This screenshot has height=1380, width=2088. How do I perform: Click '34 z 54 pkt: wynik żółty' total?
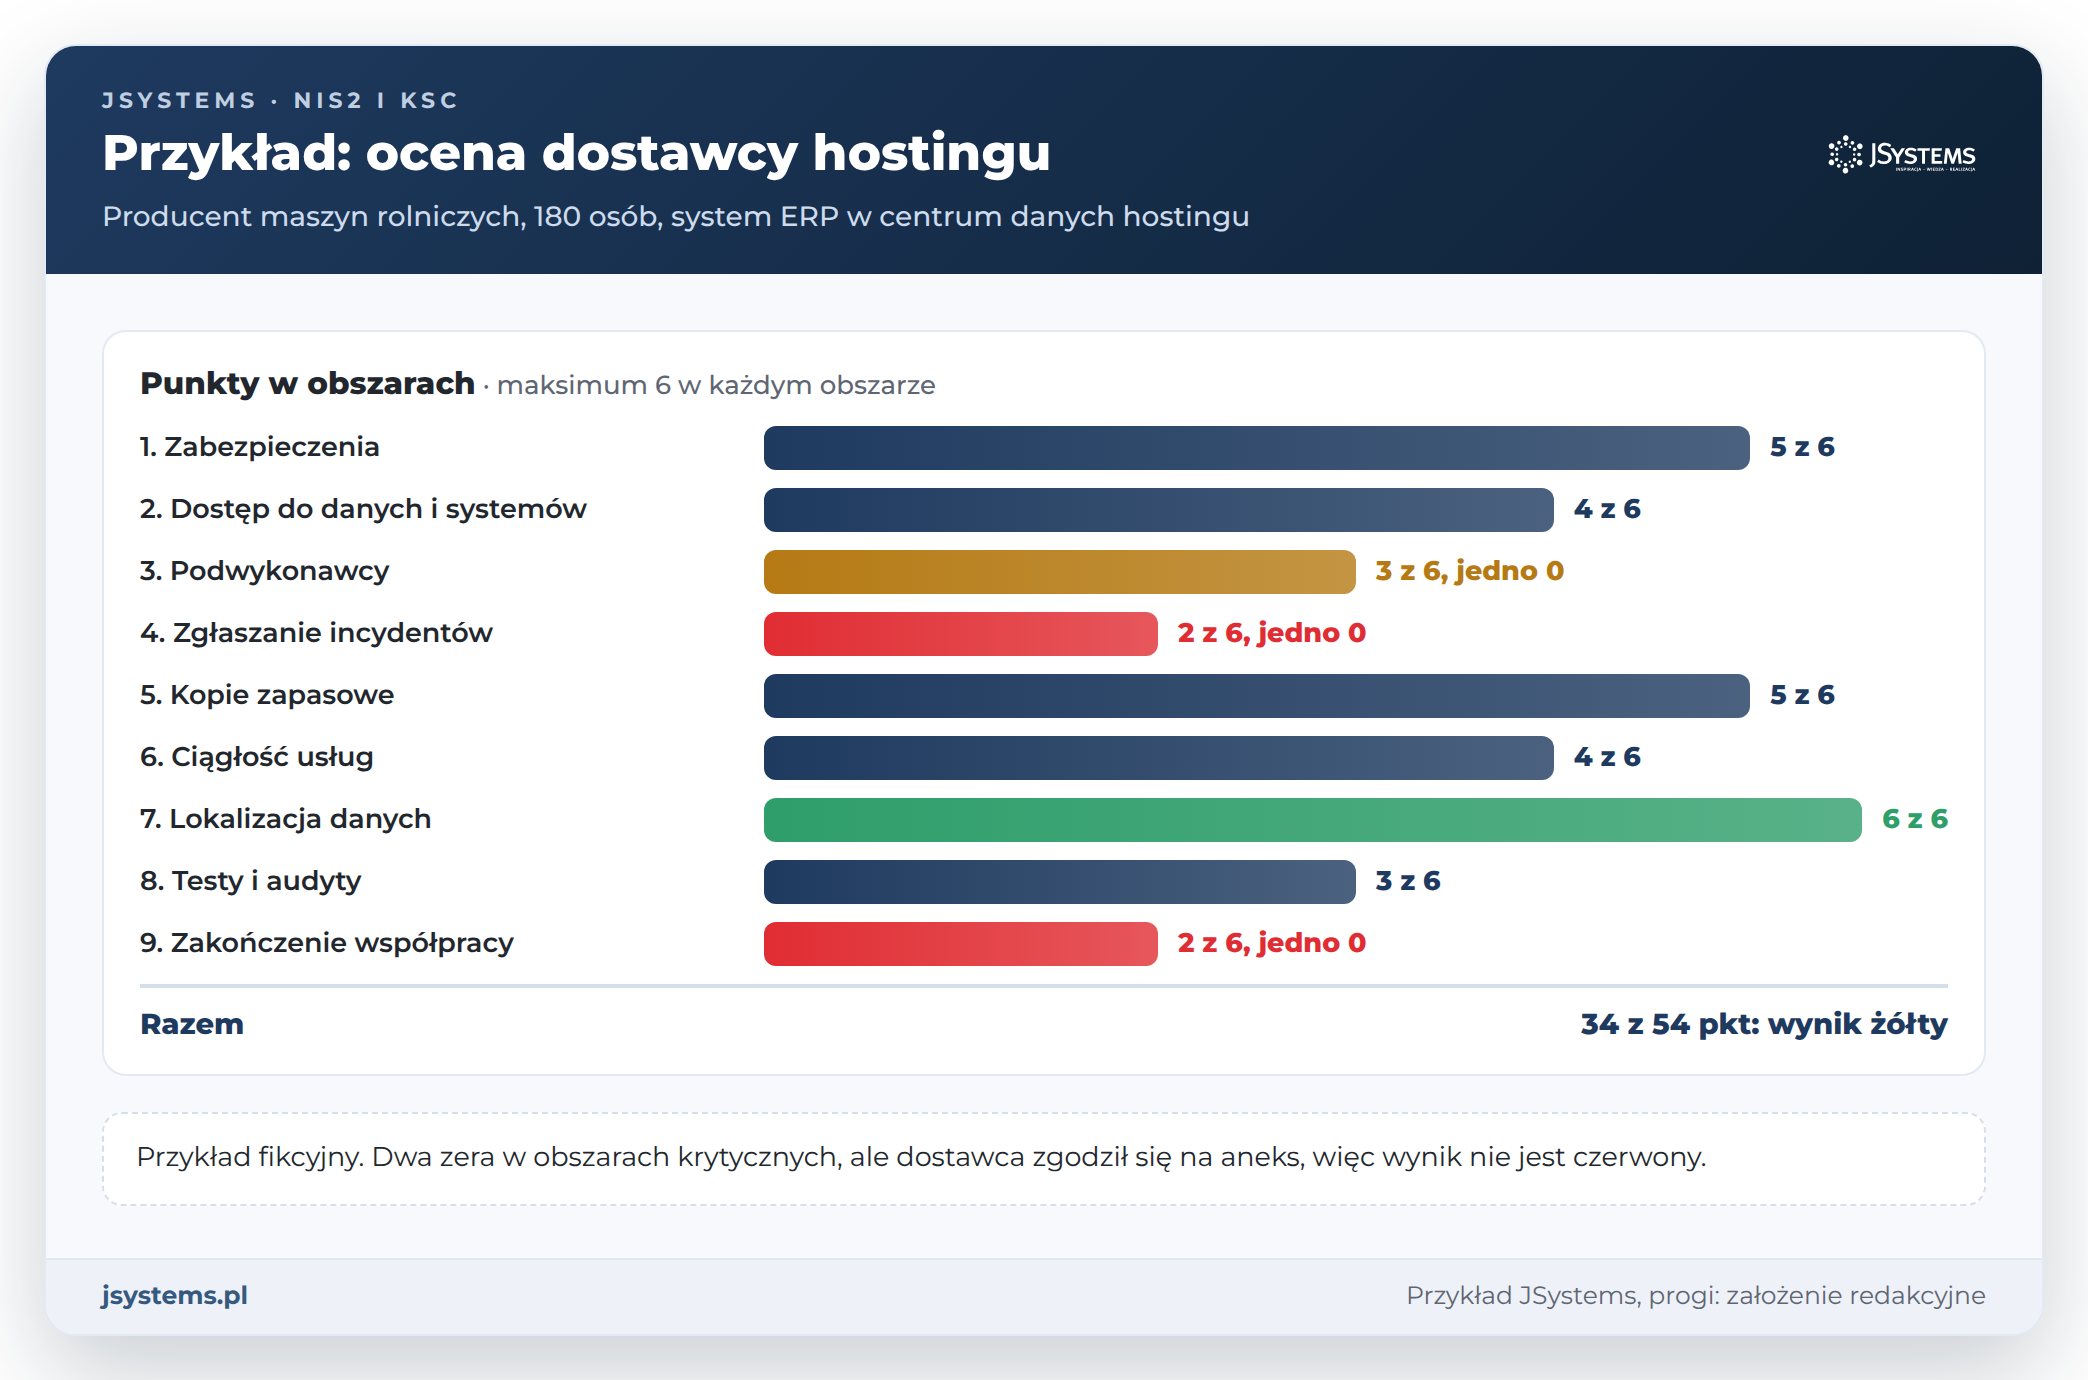click(x=1764, y=1024)
